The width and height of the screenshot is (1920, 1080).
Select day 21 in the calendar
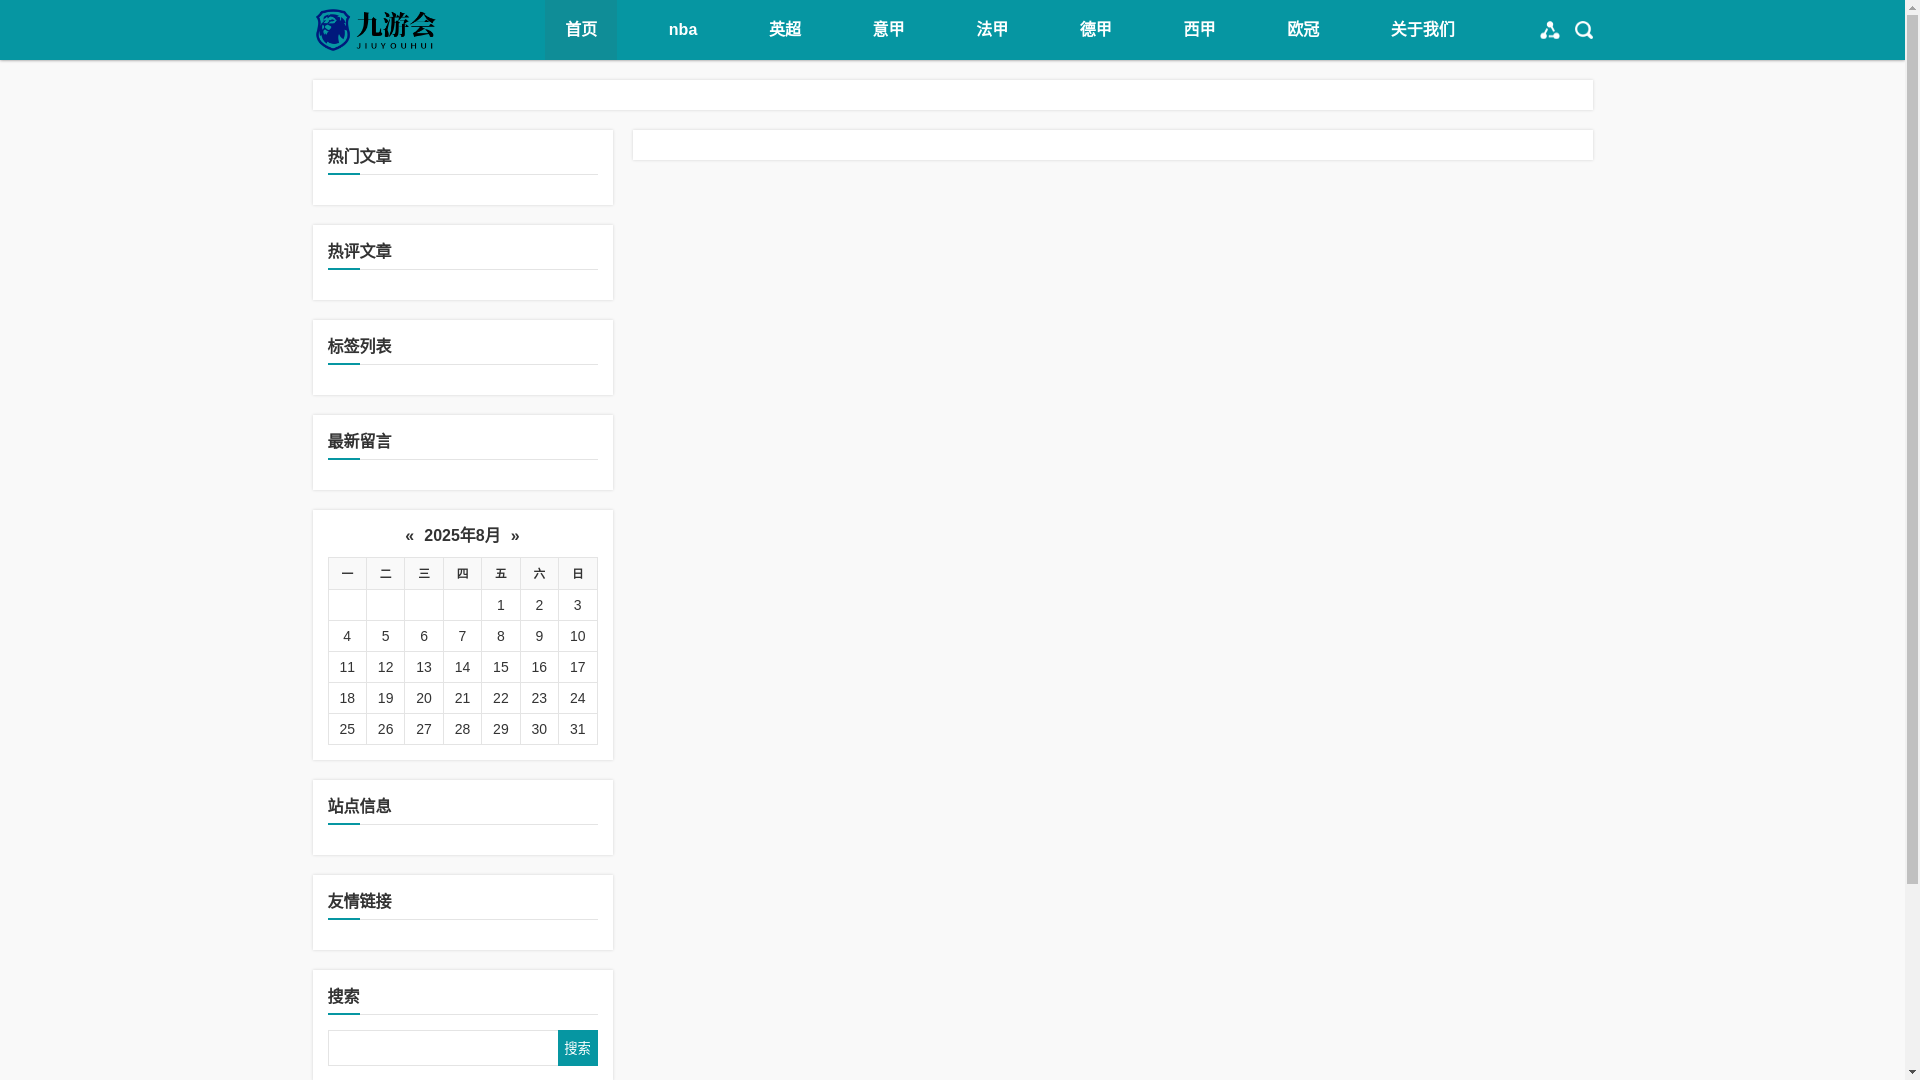pyautogui.click(x=462, y=698)
